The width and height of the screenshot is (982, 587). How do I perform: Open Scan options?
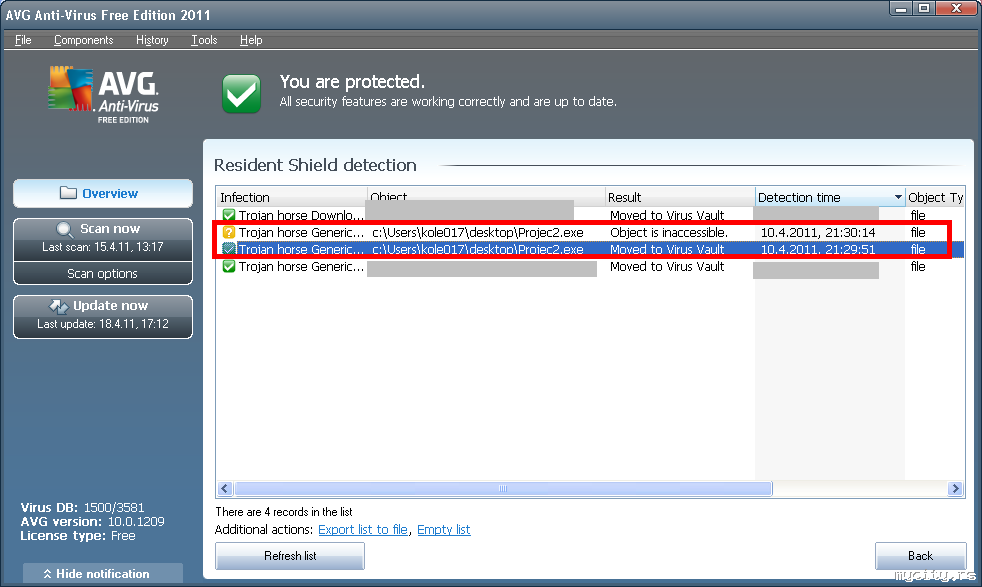[103, 274]
